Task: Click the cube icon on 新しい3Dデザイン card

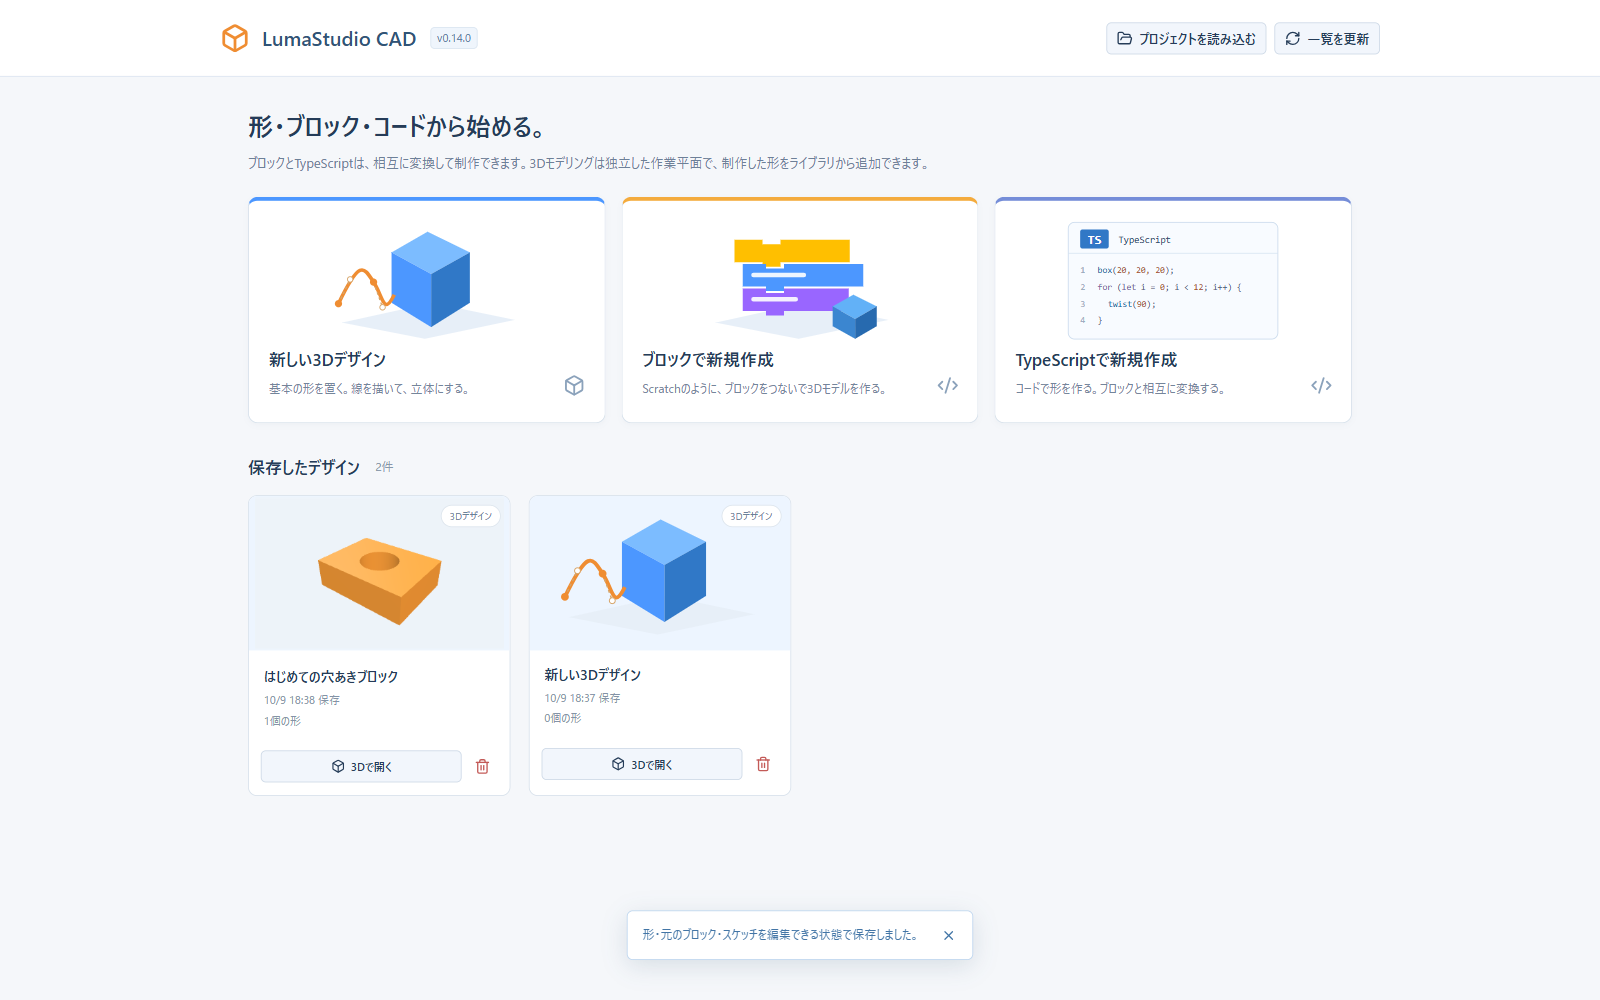Action: tap(574, 386)
